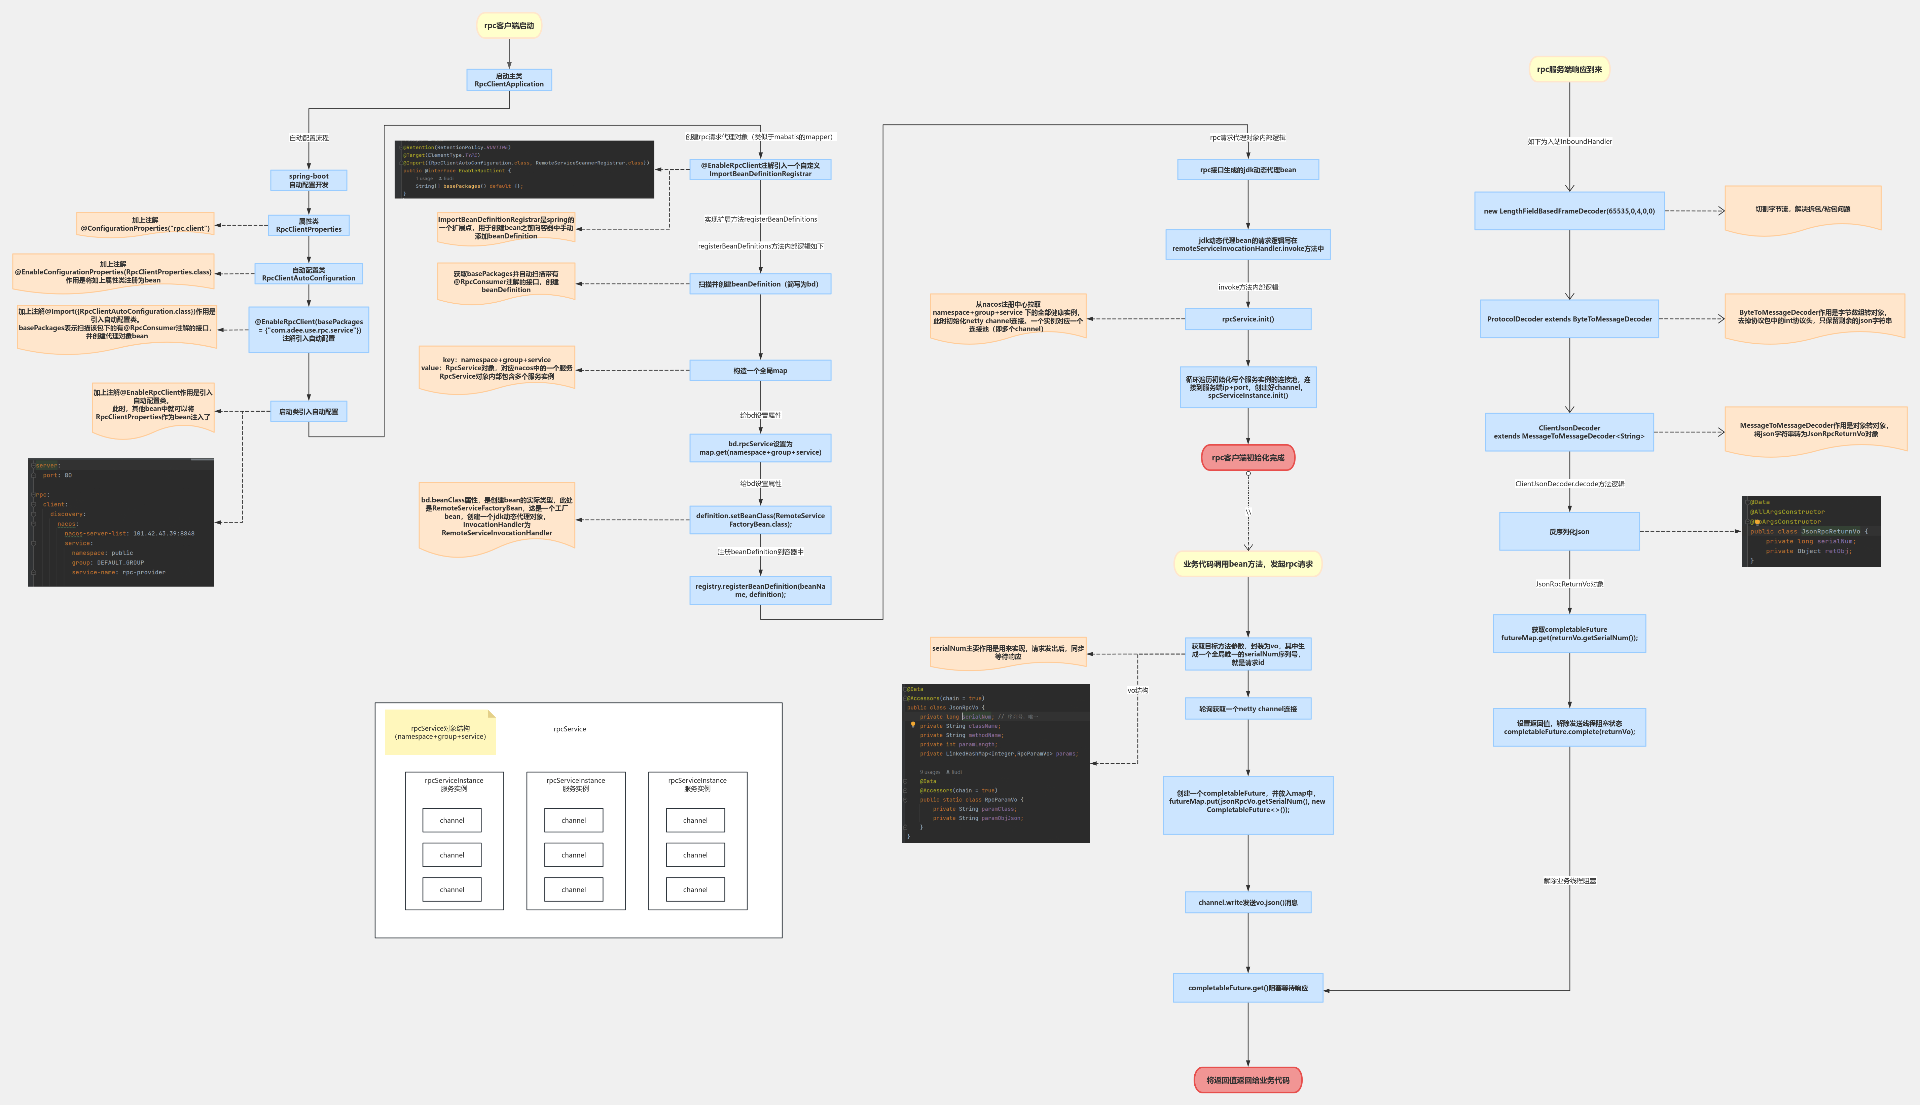Click the registry.registerBeanDefinition node

pyautogui.click(x=760, y=590)
